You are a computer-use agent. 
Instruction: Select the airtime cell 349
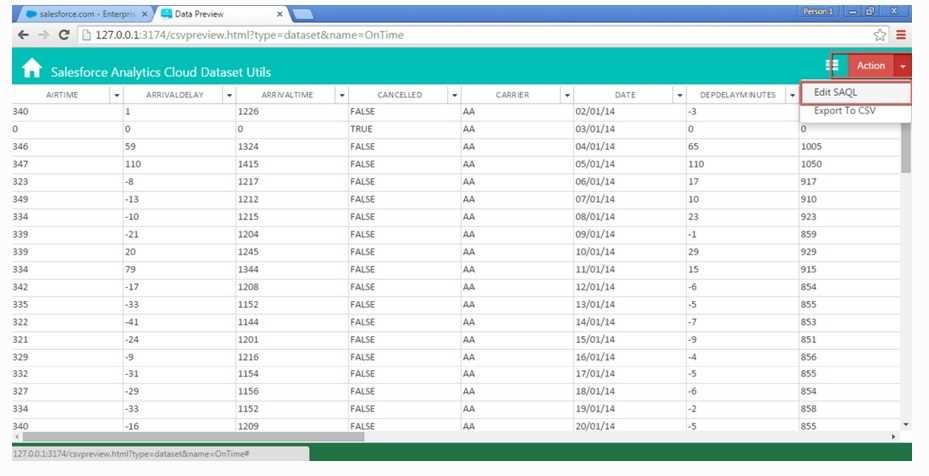pyautogui.click(x=68, y=199)
